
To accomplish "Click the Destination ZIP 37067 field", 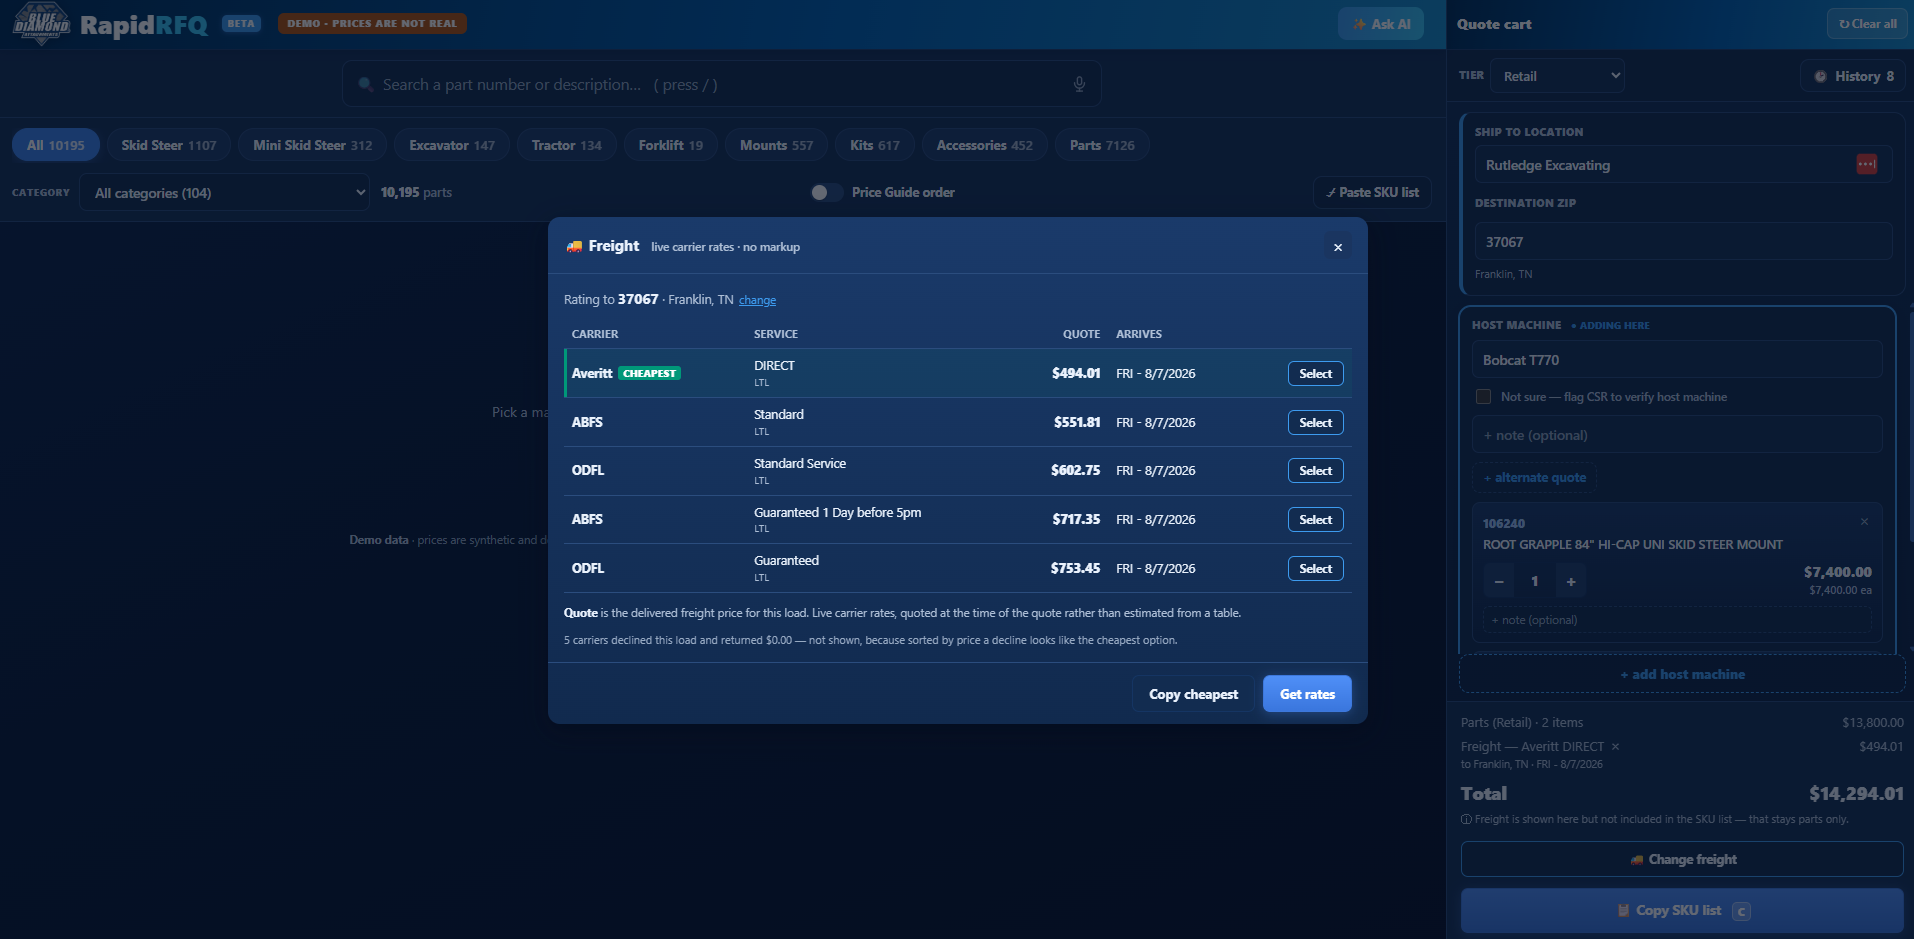I will click(1683, 241).
